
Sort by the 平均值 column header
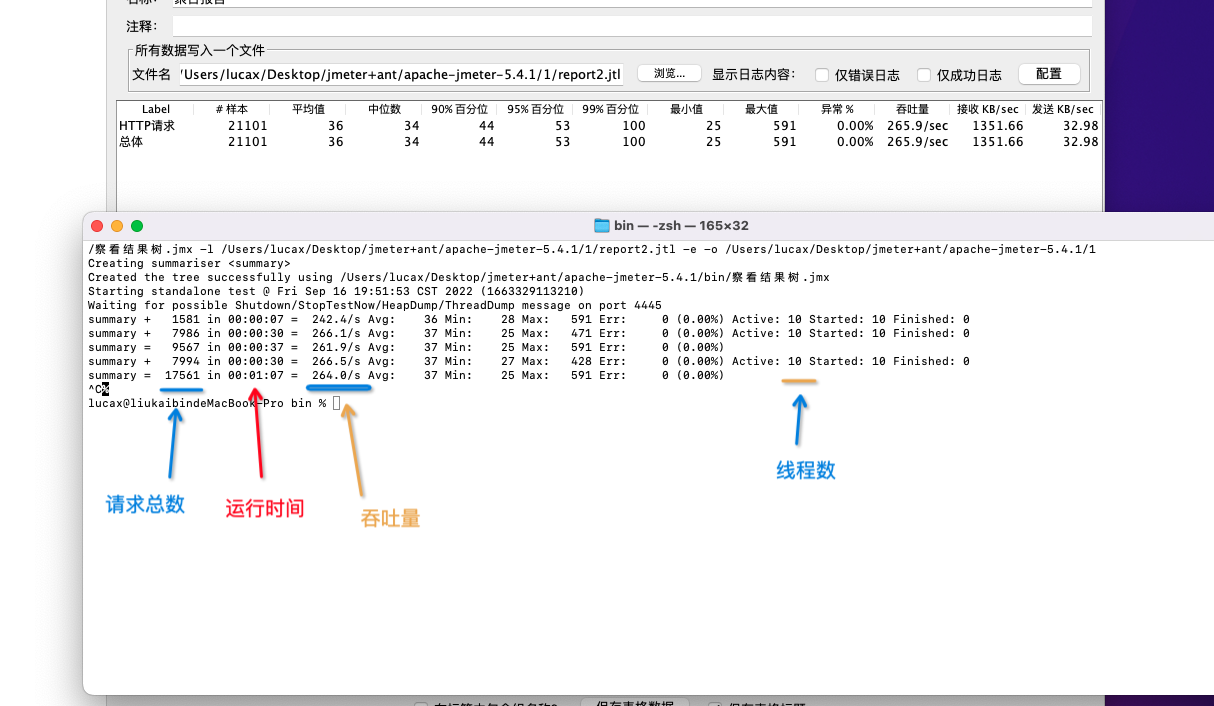coord(308,109)
